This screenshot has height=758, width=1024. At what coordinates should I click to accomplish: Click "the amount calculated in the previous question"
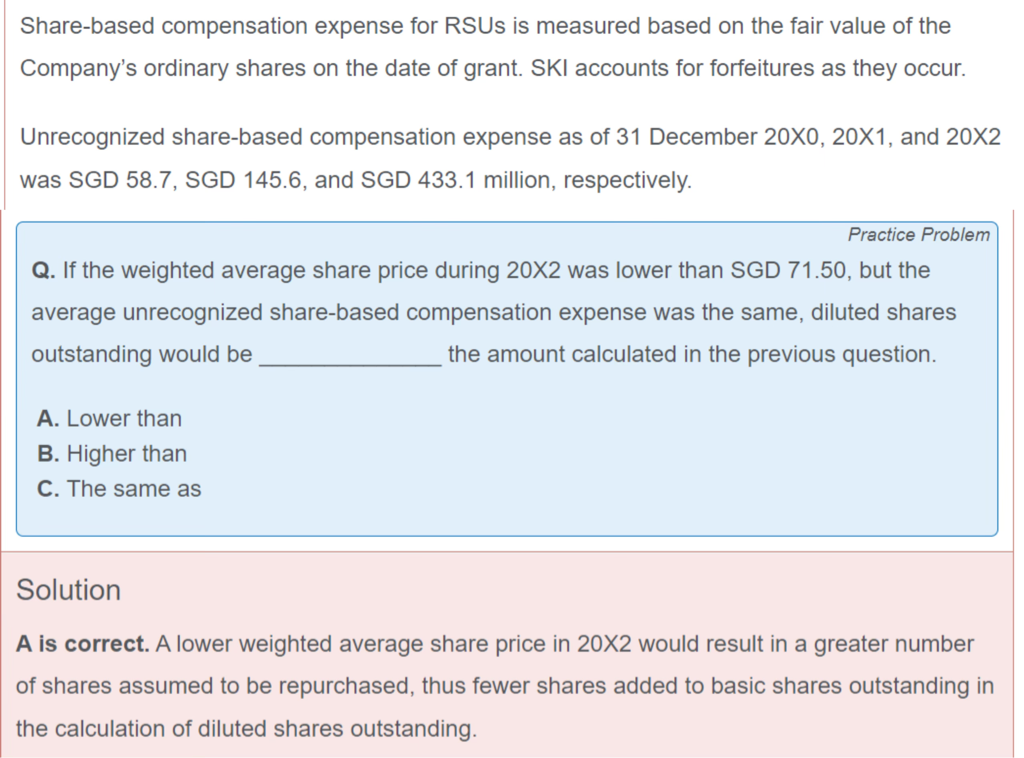pos(692,355)
